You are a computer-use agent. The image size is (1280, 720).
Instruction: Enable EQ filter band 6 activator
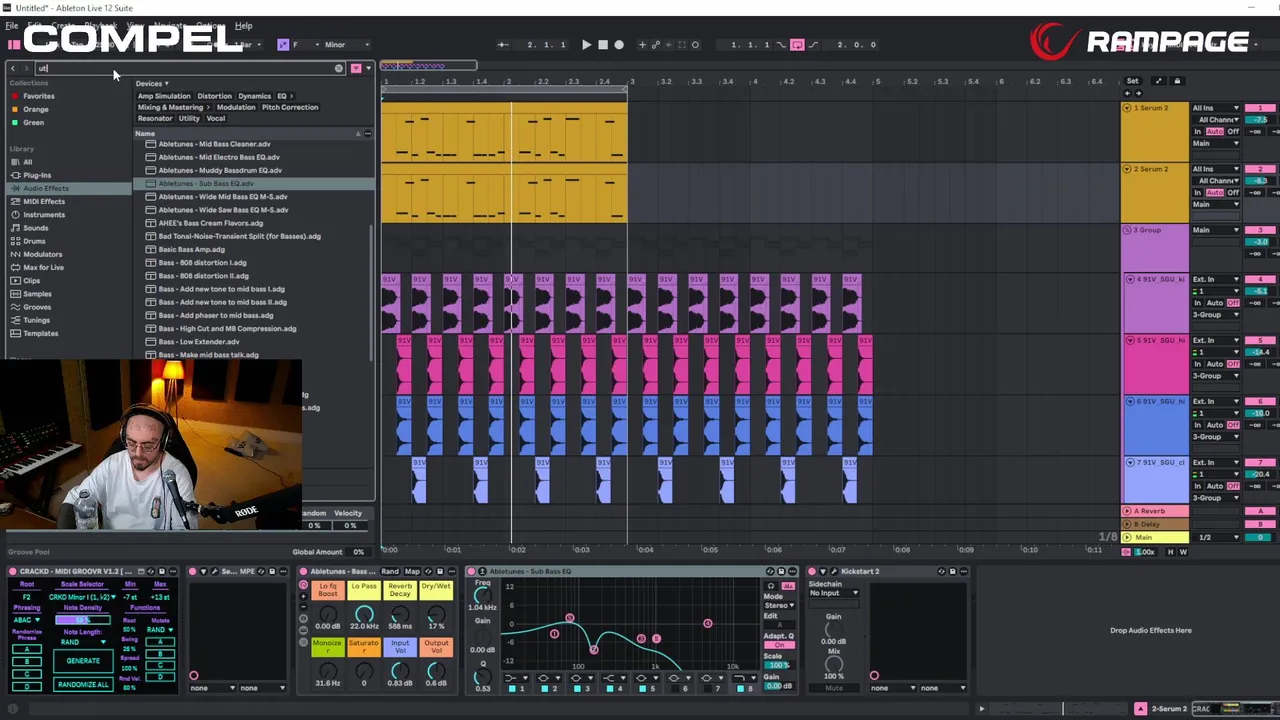674,688
